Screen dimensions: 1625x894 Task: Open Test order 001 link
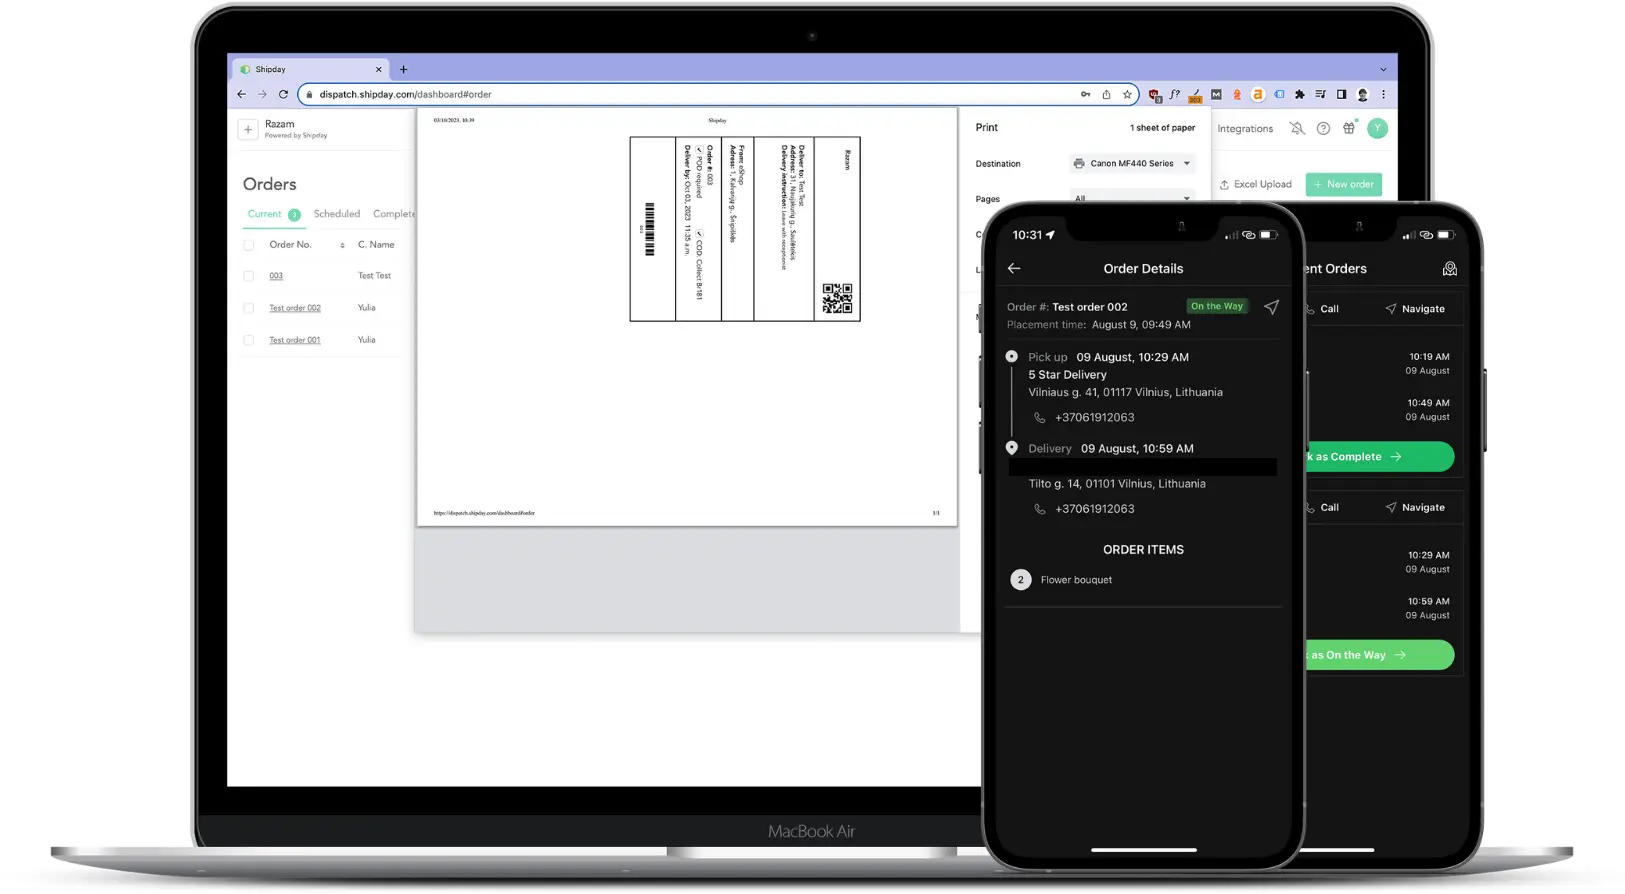click(x=295, y=340)
